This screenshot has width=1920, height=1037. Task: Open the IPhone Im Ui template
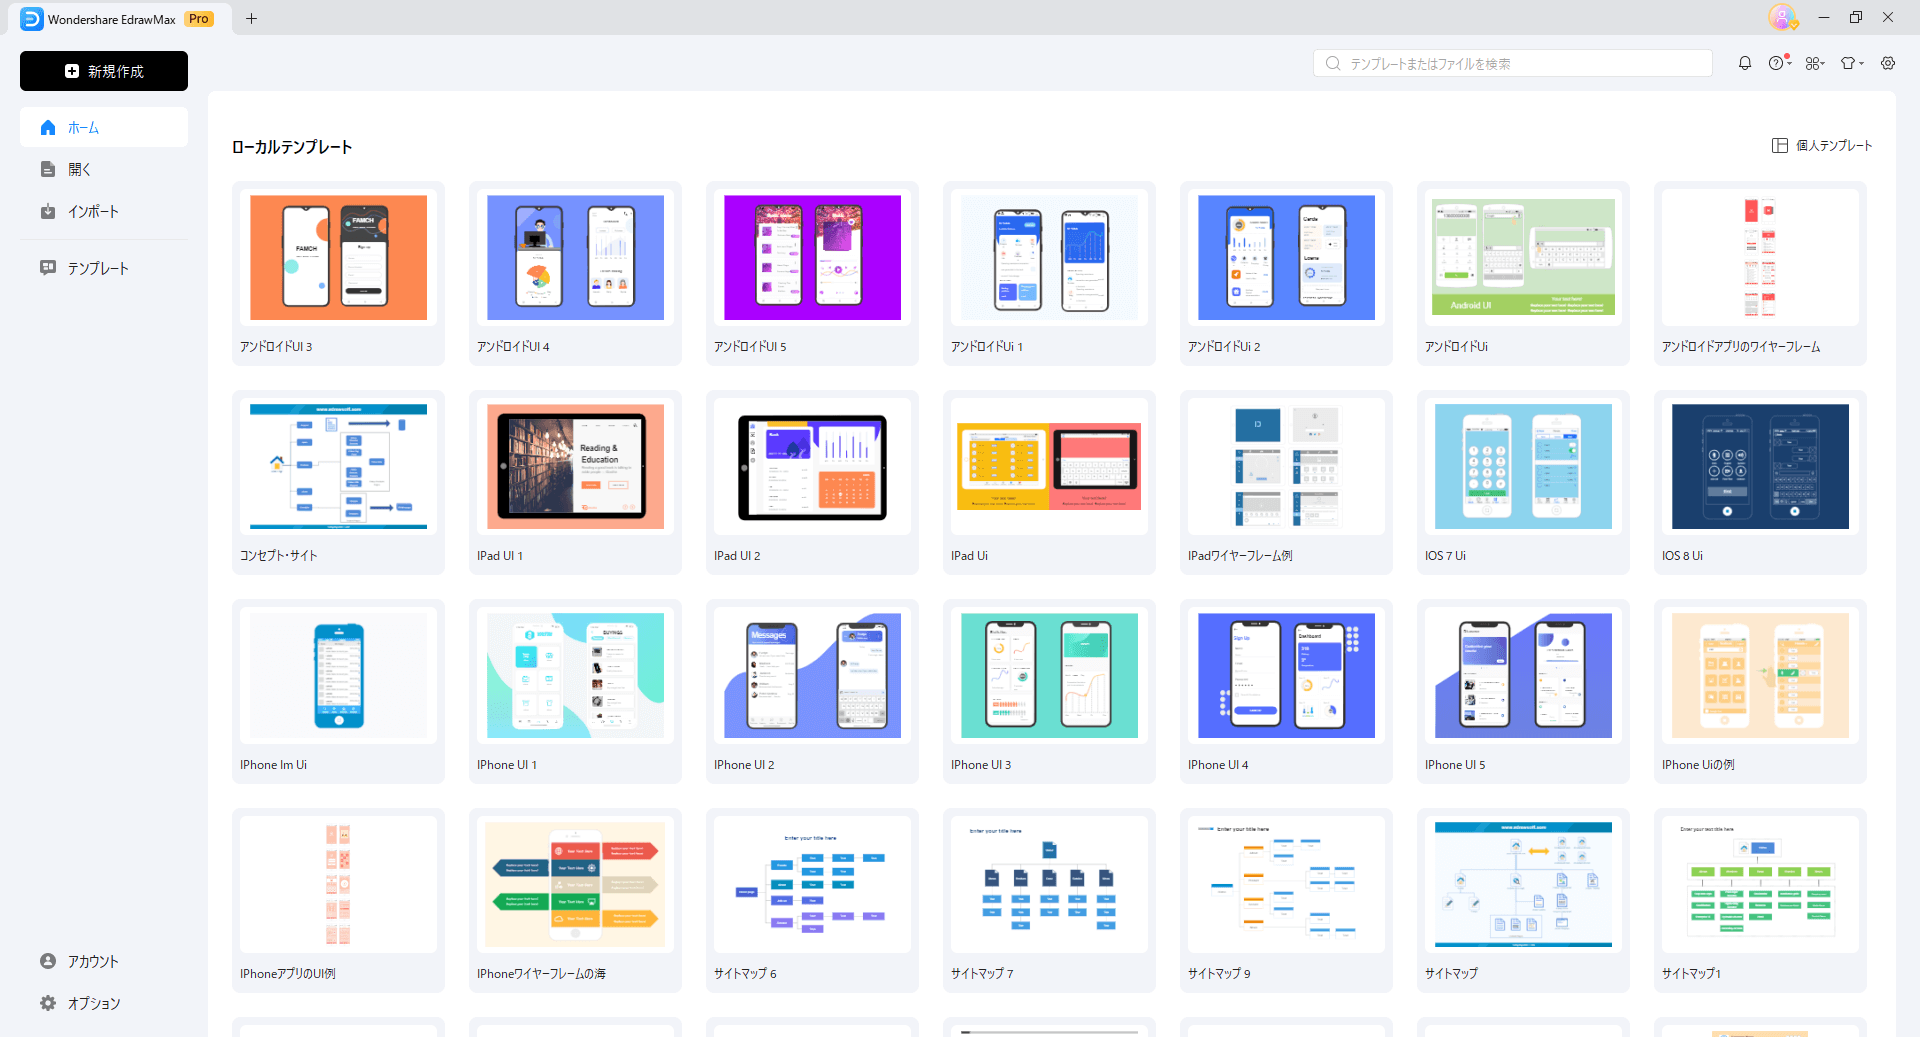coord(338,691)
